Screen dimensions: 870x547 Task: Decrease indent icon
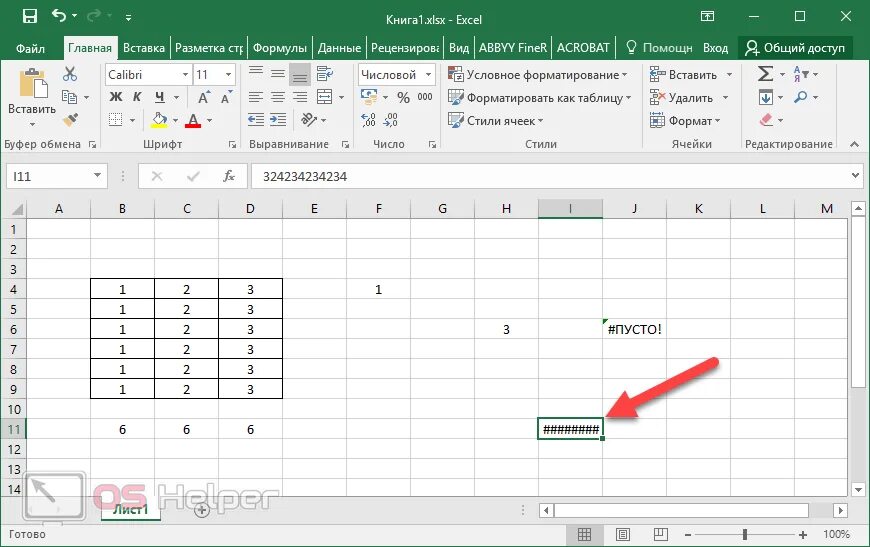click(x=256, y=120)
